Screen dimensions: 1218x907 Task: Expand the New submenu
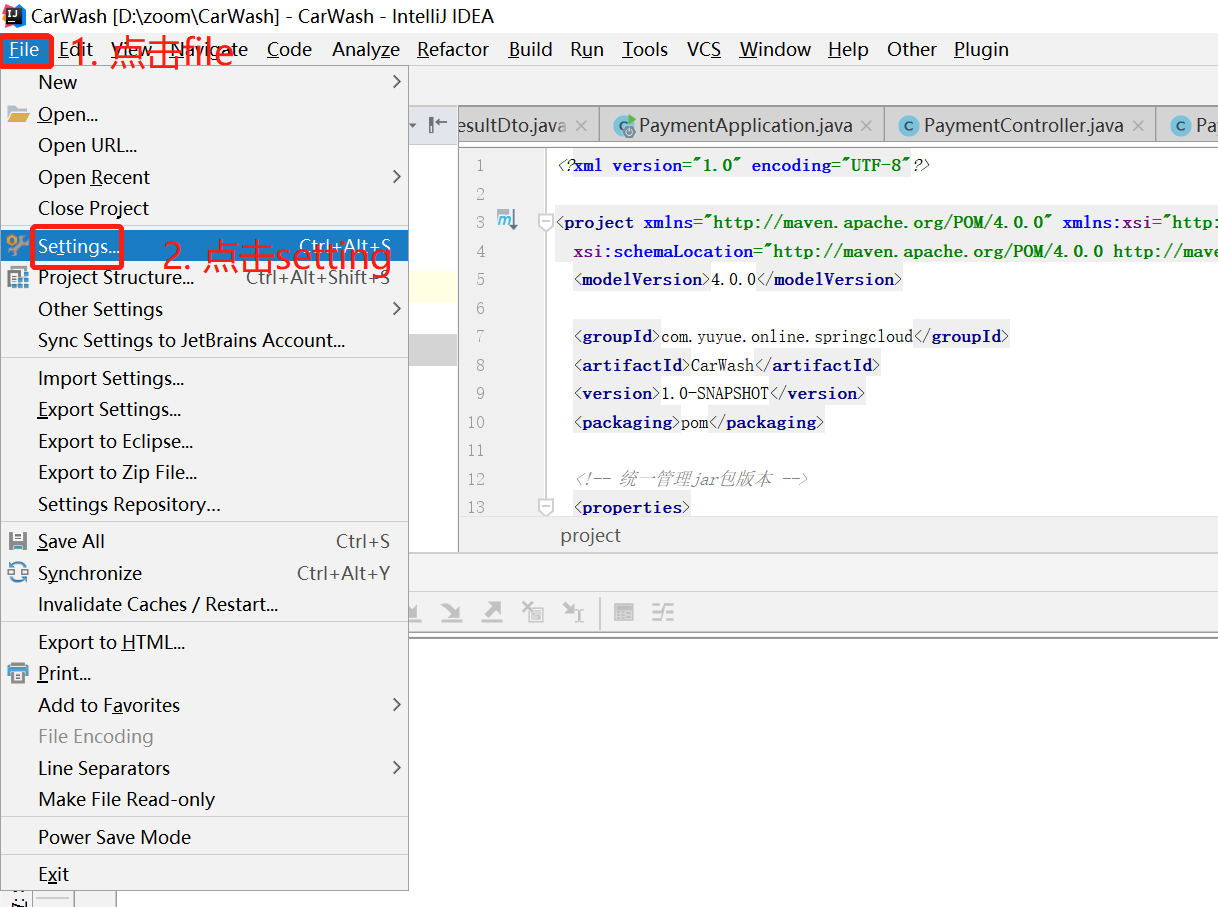tap(204, 82)
